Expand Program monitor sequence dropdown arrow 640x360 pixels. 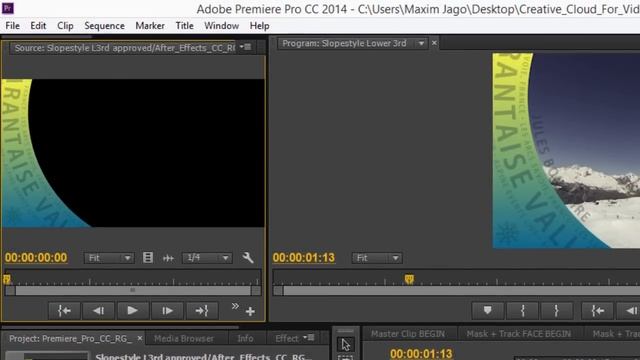[x=421, y=43]
